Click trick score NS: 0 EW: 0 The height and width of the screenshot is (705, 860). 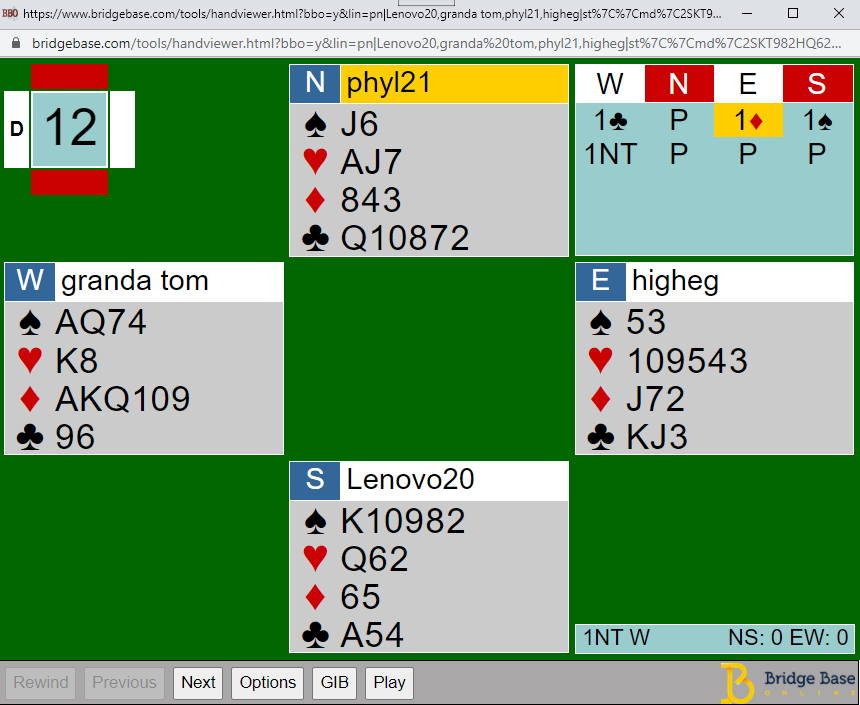pyautogui.click(x=788, y=638)
